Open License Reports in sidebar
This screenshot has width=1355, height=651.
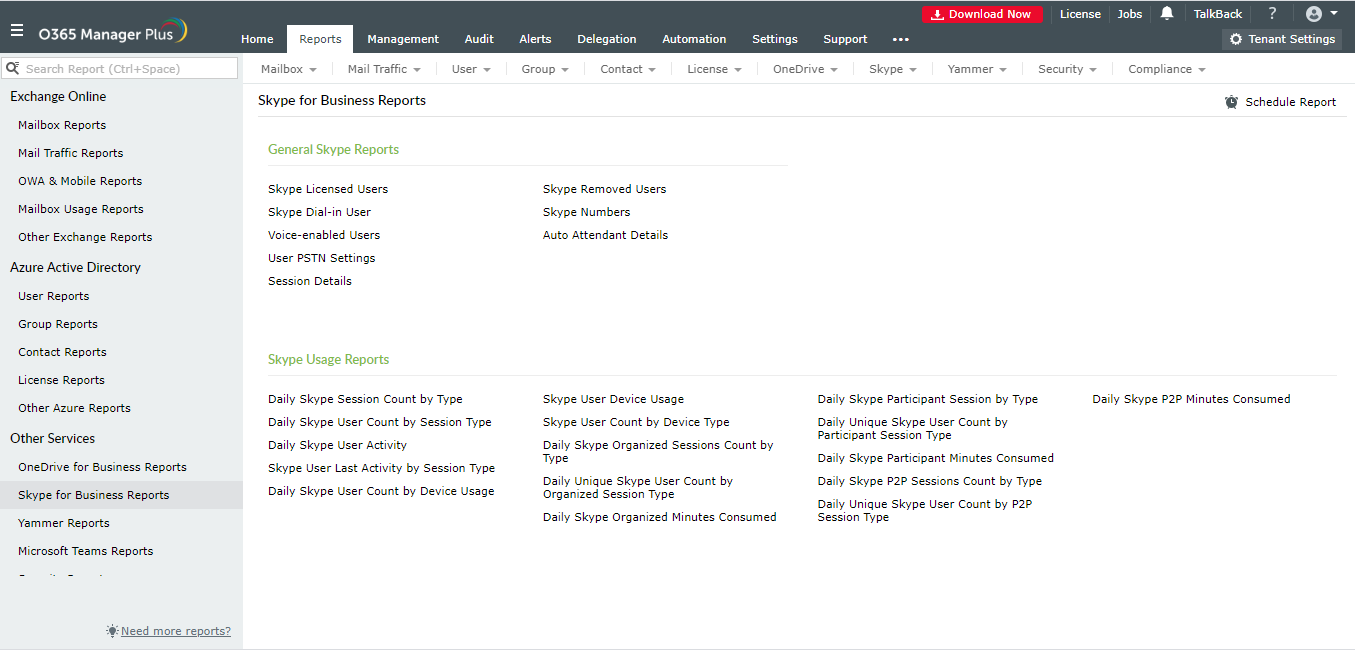pos(61,380)
